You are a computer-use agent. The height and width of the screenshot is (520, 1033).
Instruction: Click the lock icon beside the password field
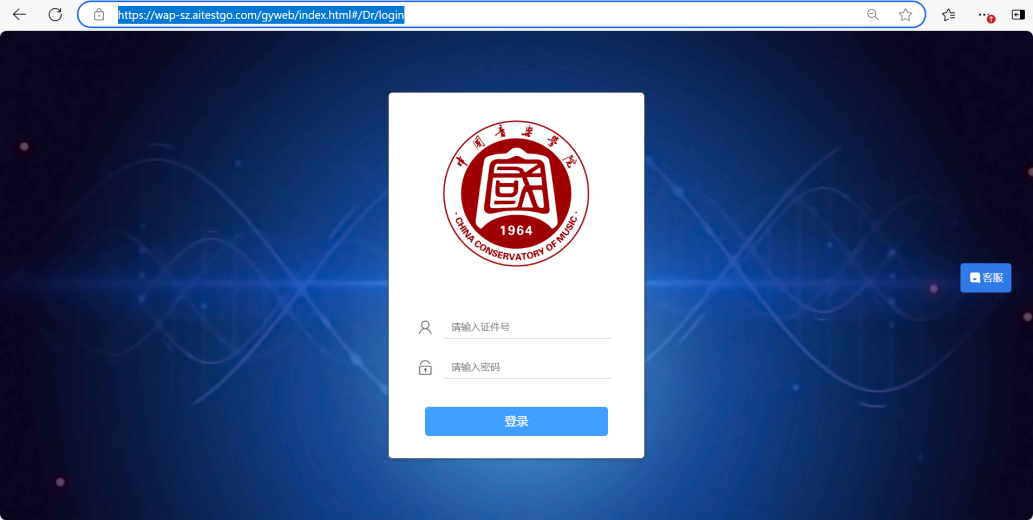click(x=425, y=368)
